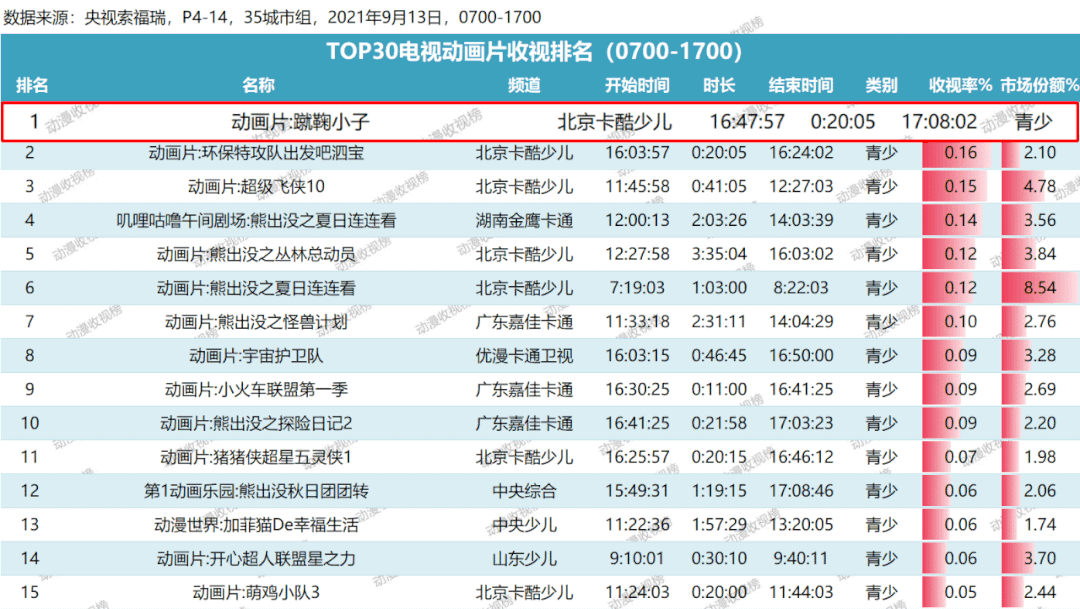Screen dimensions: 1080x609
Task: Click duration 0:11:00
Action: coord(719,390)
